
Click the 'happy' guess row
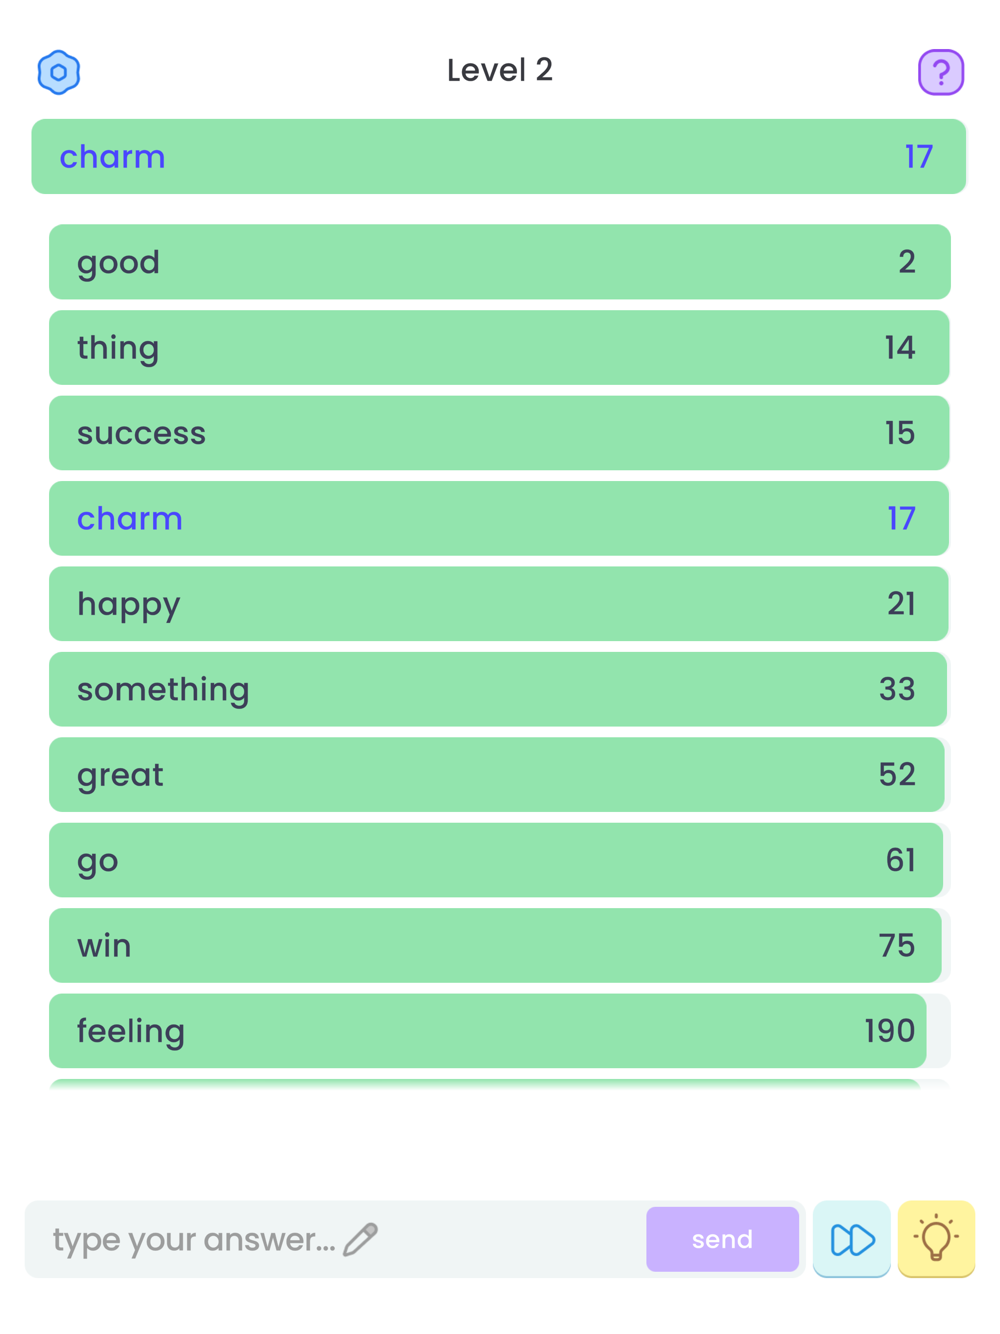click(x=499, y=604)
